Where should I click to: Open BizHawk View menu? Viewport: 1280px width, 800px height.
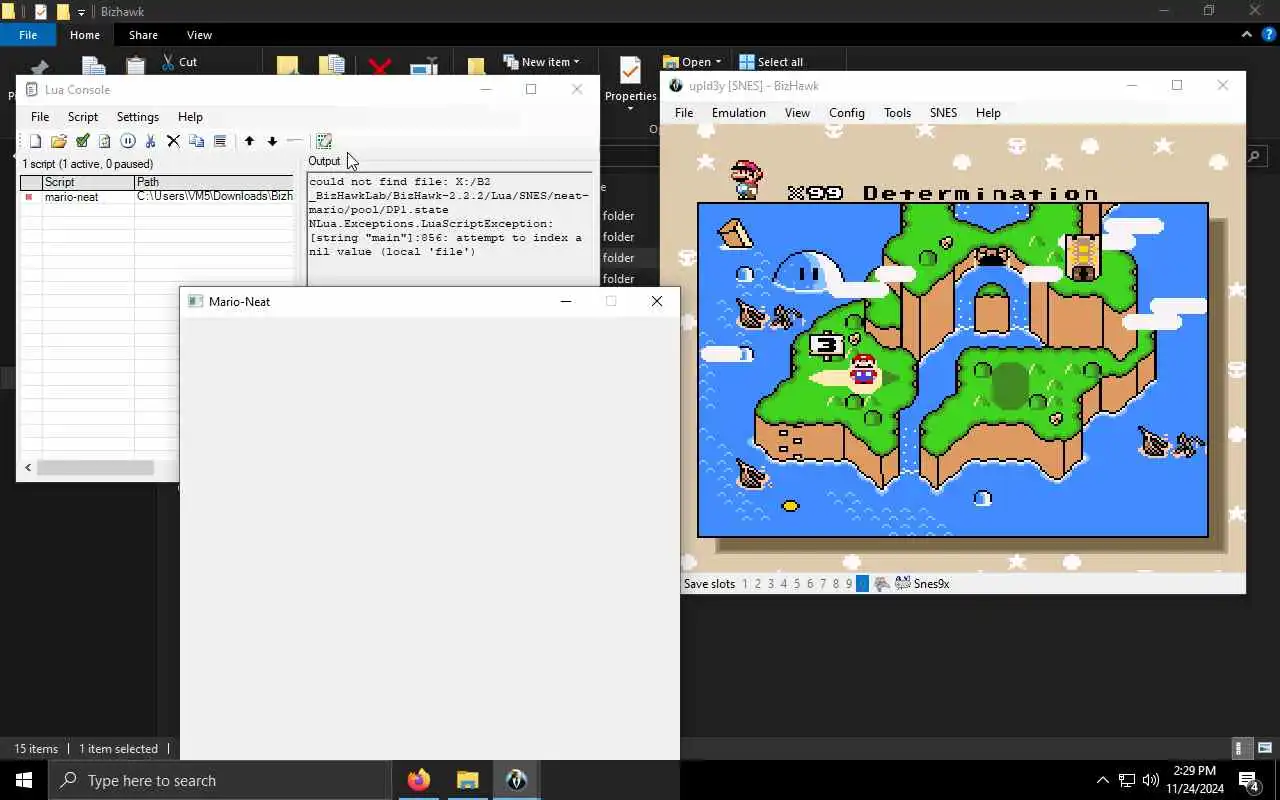[797, 113]
